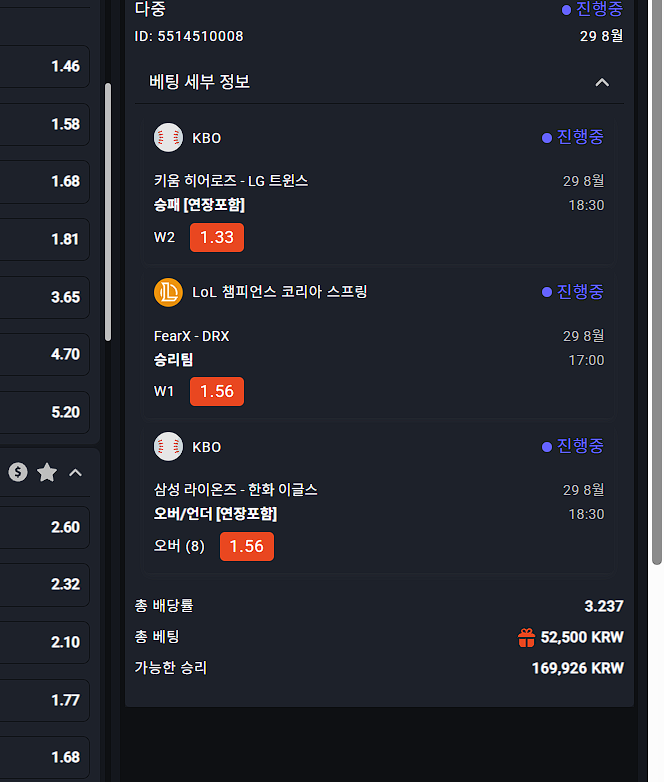Image resolution: width=664 pixels, height=782 pixels.
Task: Click the 오버 (8) 1.56 odds badge
Action: (246, 546)
